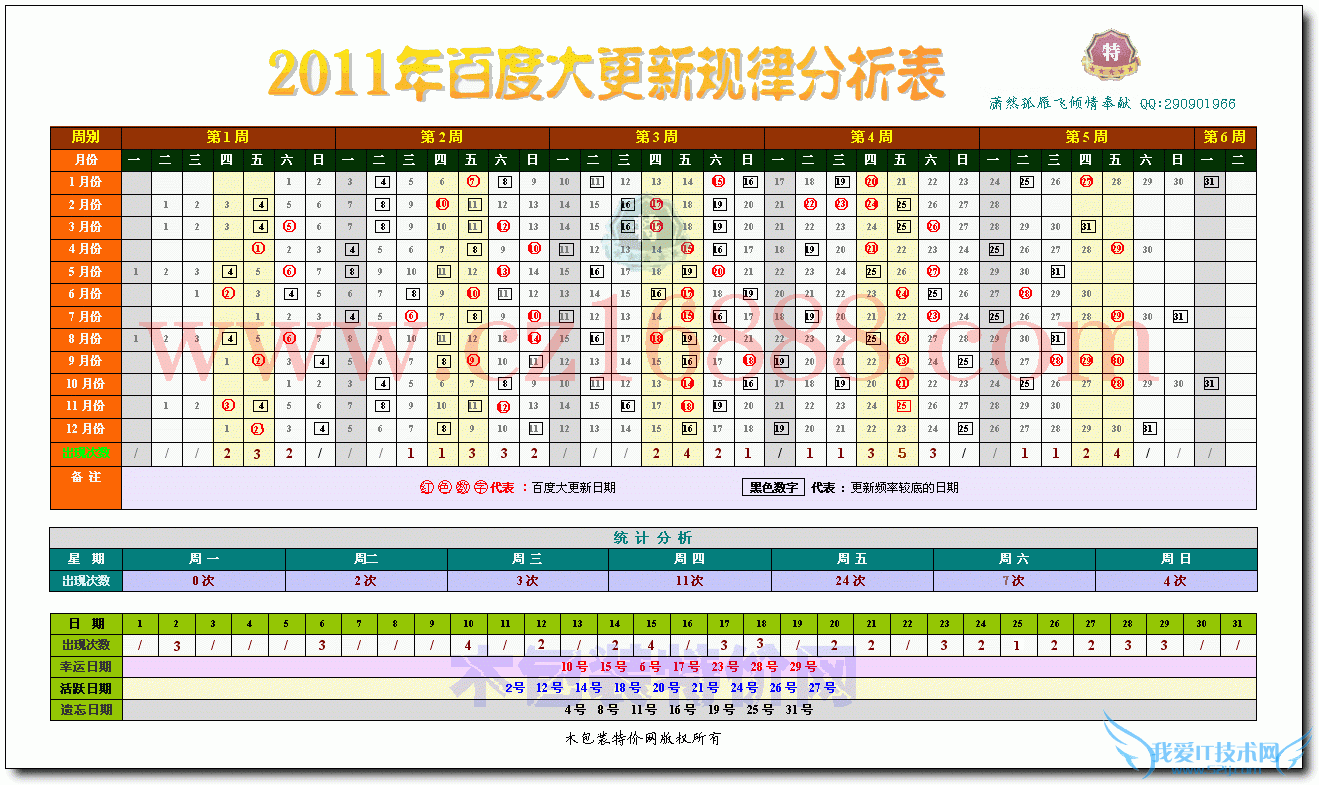Select the 周四 column in statistics table
1319x785 pixels.
(x=689, y=559)
